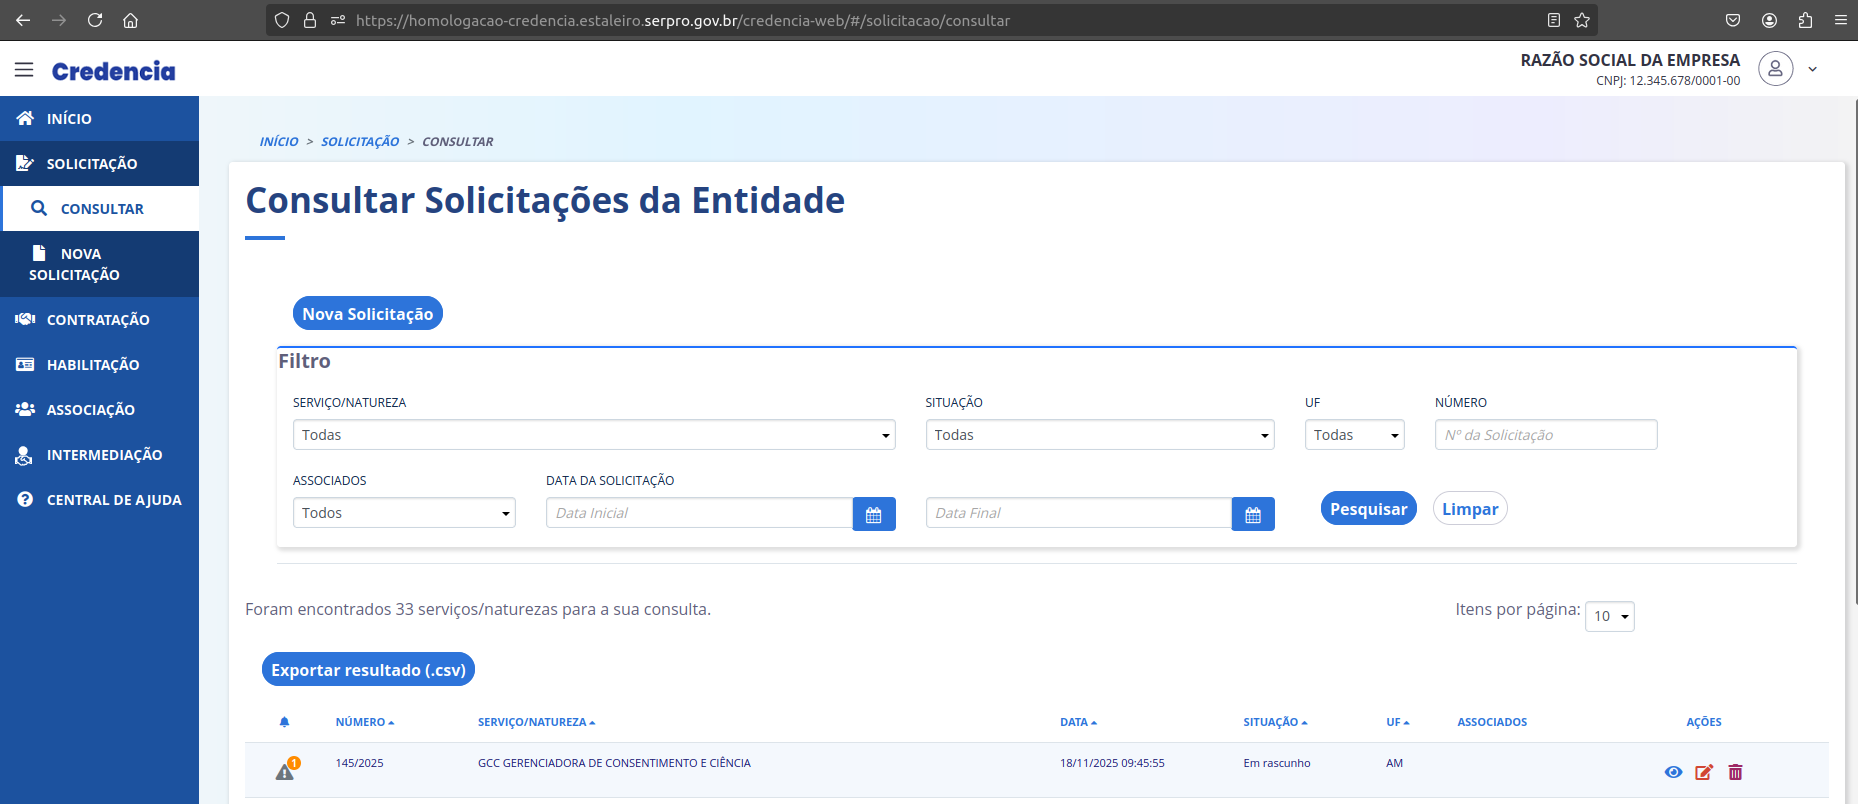
Task: Open CONTRATAÇÃO in the sidebar
Action: [x=99, y=319]
